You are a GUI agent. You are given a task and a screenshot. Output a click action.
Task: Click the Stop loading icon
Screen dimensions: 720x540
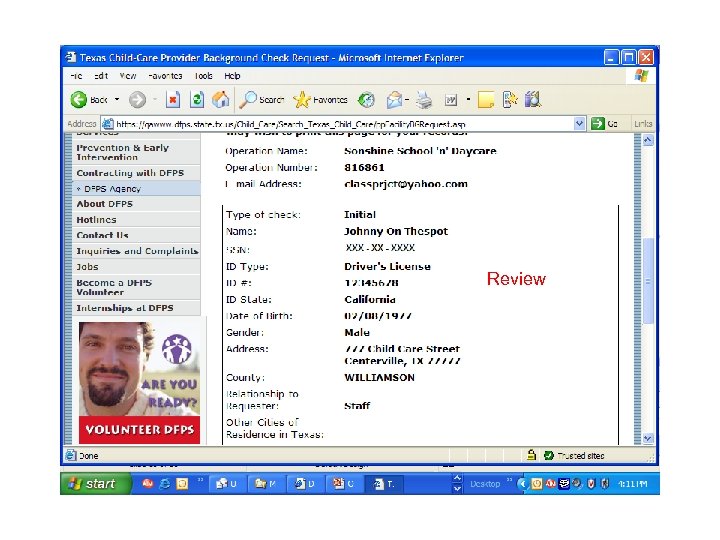point(173,100)
